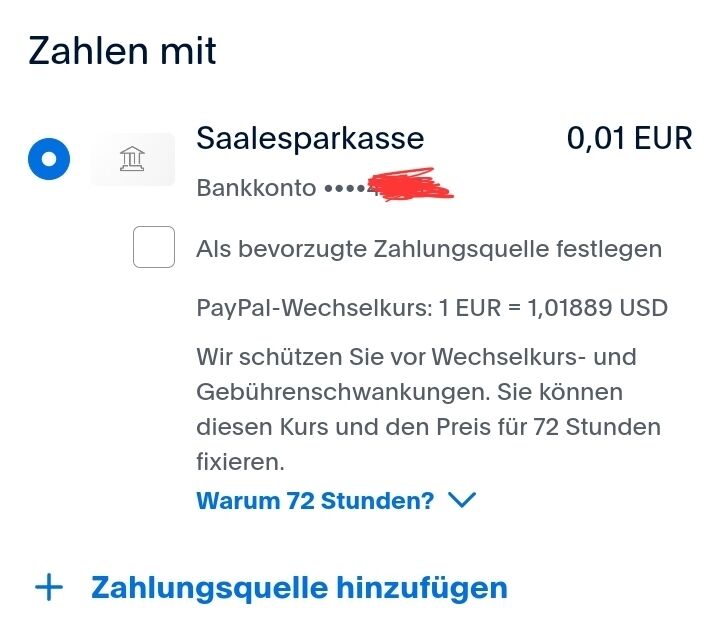Viewport: 705px width, 634px height.
Task: Click the 'Als bevorzugte Zahlungsquelle festlegen' label
Action: tap(429, 249)
